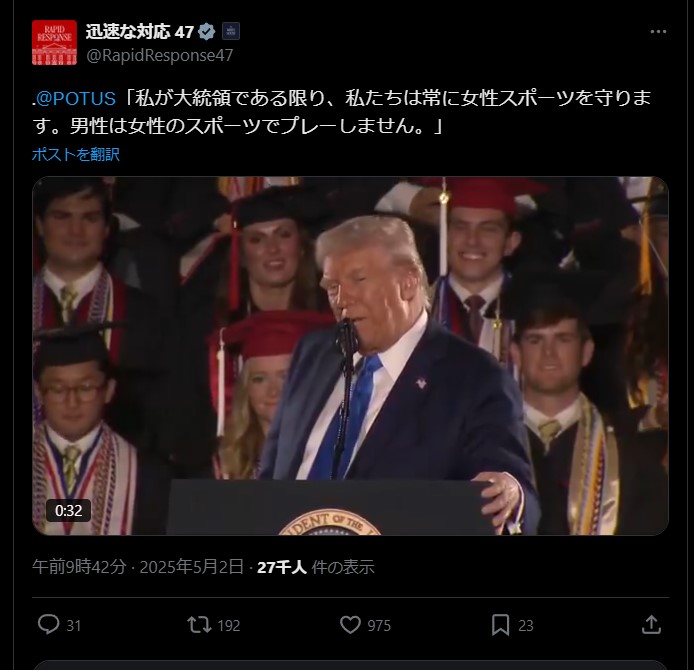Click ポストを翻訳 translate link
This screenshot has width=694, height=670.
coord(76,154)
